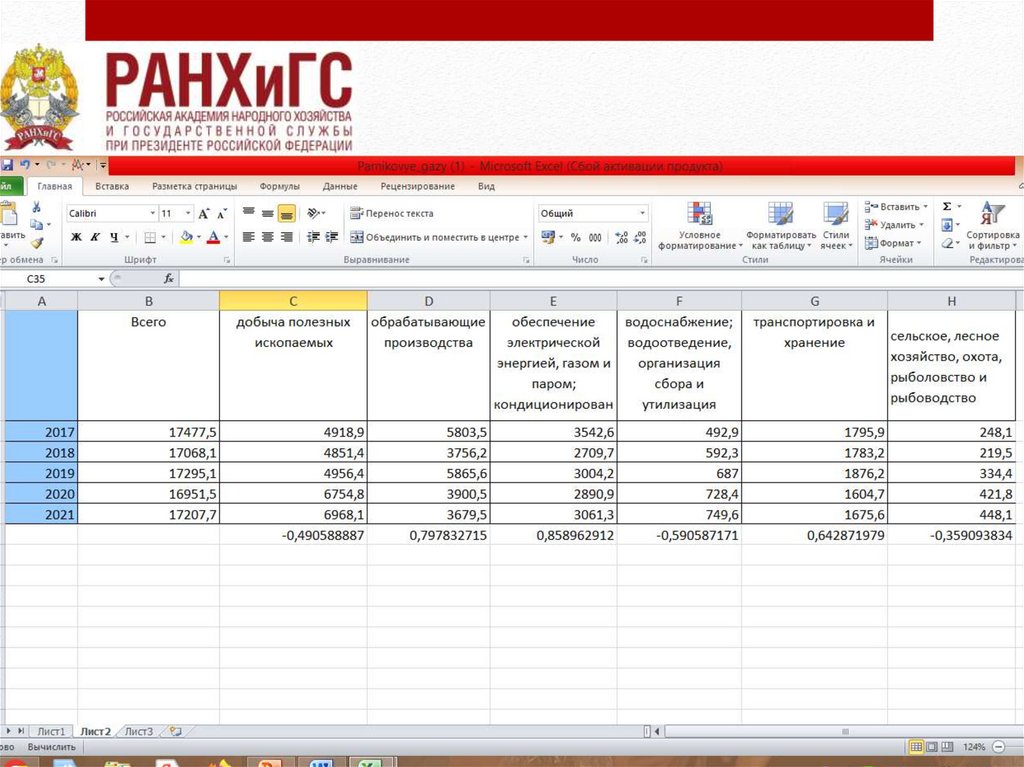Click the percent style icon
1024x767 pixels.
tap(576, 238)
